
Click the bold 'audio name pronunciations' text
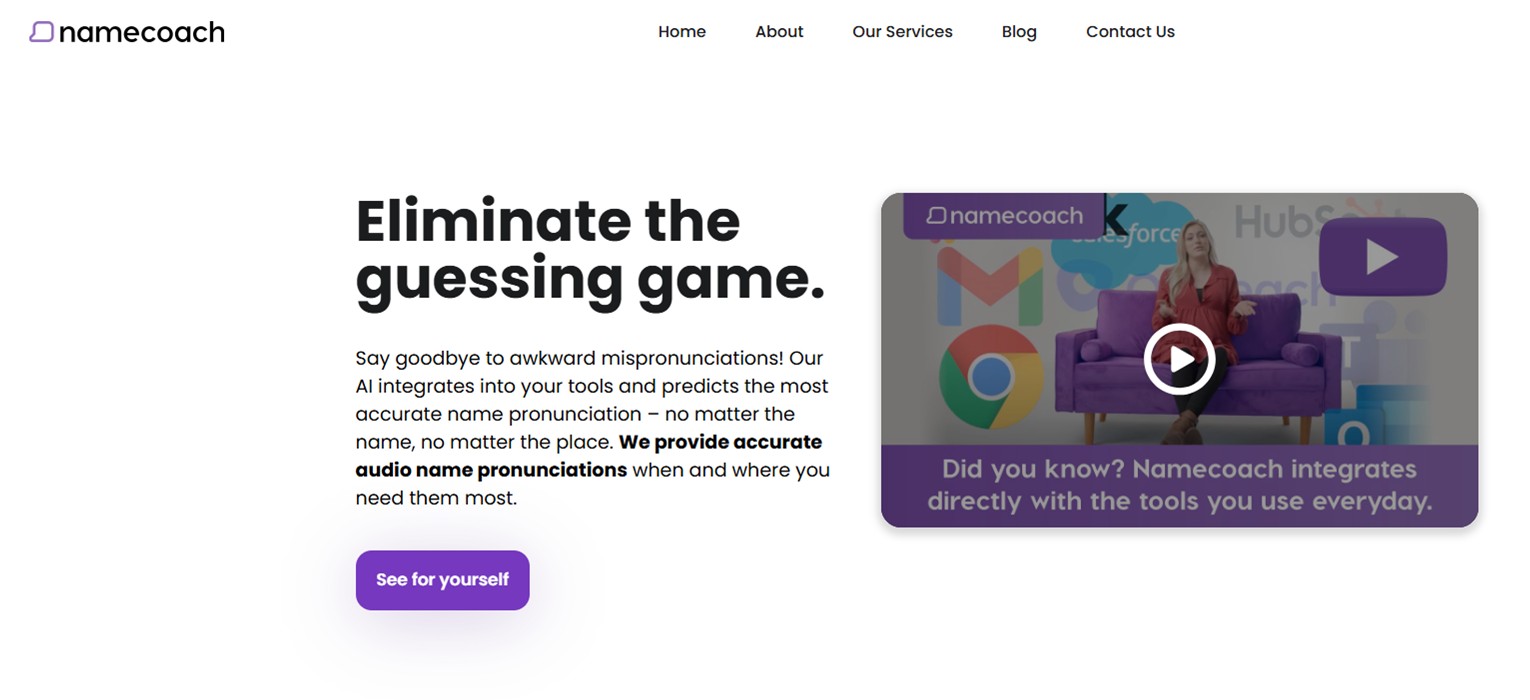(x=491, y=470)
